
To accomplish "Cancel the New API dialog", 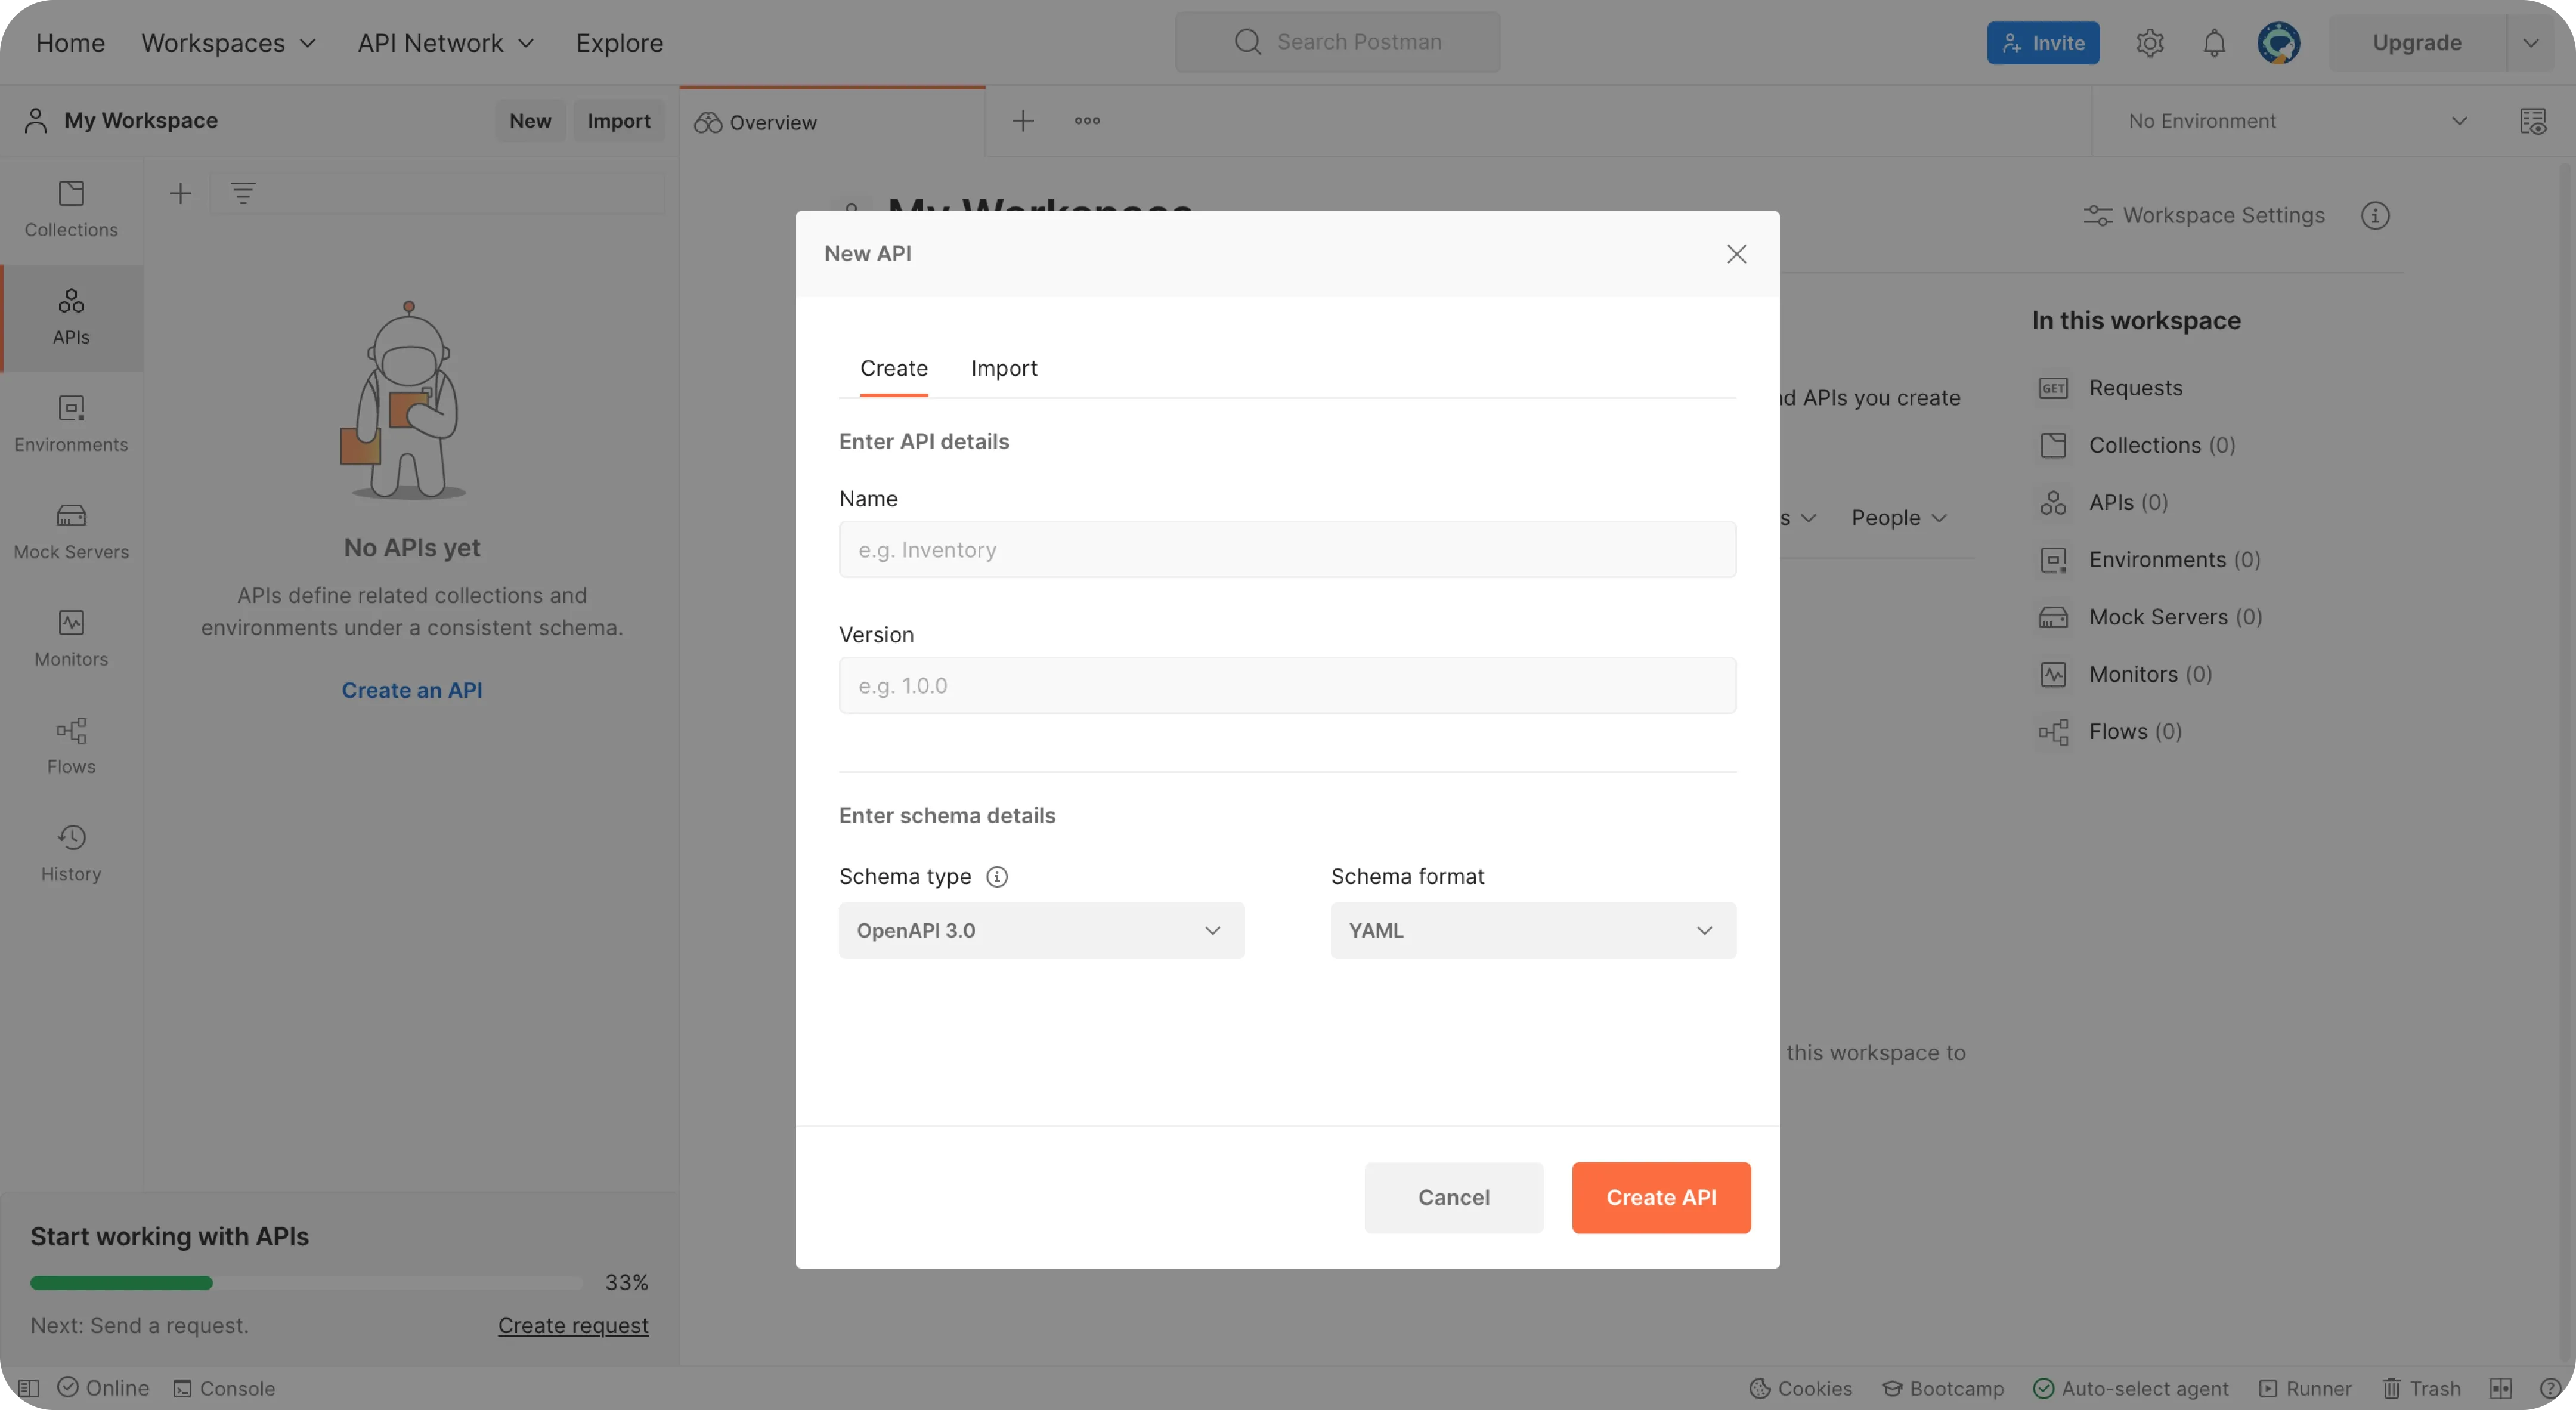I will coord(1453,1197).
